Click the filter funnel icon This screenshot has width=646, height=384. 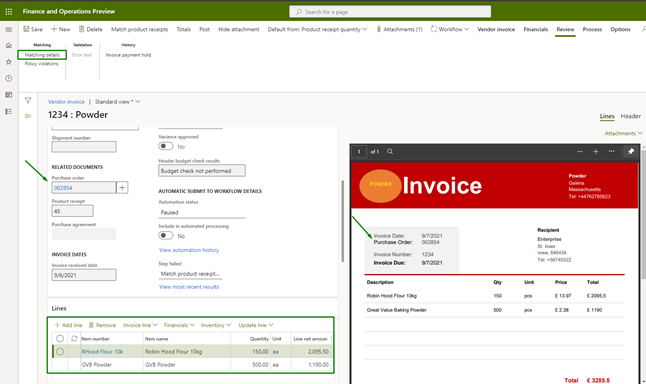pos(28,100)
